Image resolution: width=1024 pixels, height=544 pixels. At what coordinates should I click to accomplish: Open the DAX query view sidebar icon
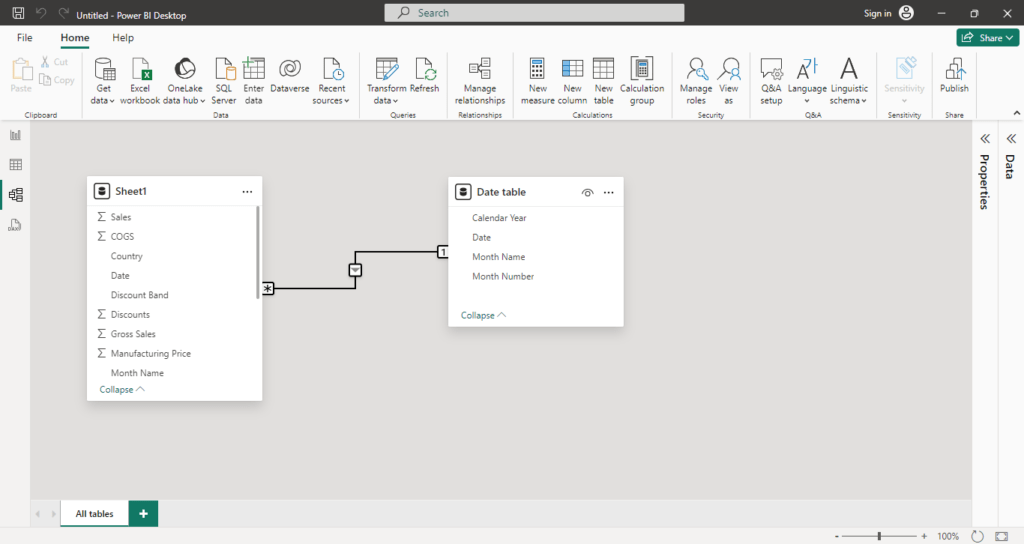coord(15,225)
